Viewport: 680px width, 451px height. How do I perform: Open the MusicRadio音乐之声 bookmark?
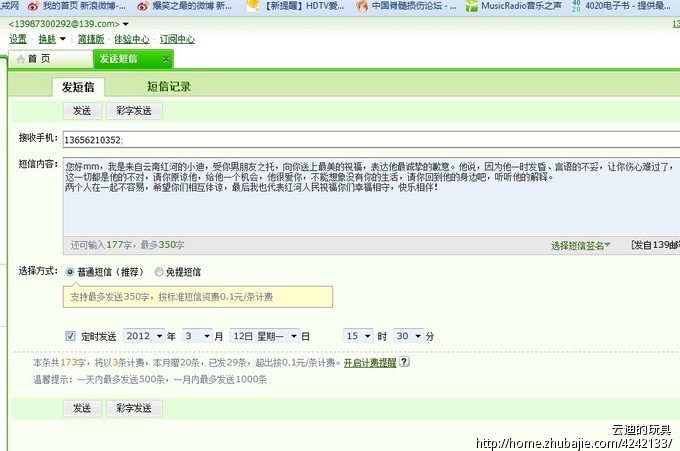click(513, 6)
